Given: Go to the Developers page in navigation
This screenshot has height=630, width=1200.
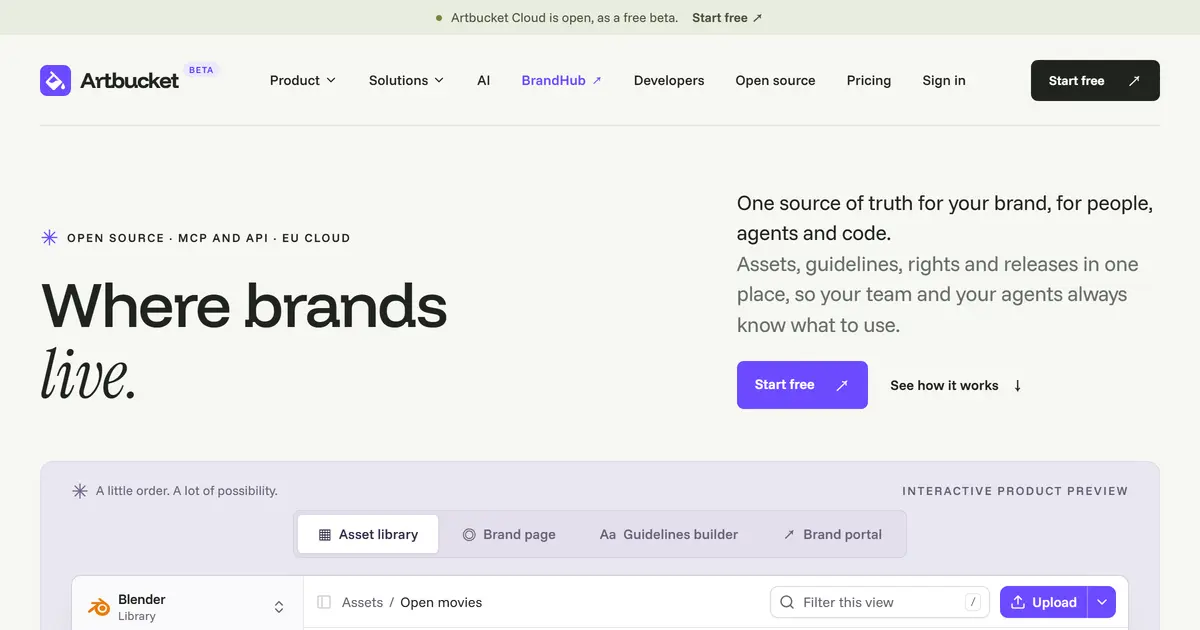Looking at the screenshot, I should click(x=669, y=80).
